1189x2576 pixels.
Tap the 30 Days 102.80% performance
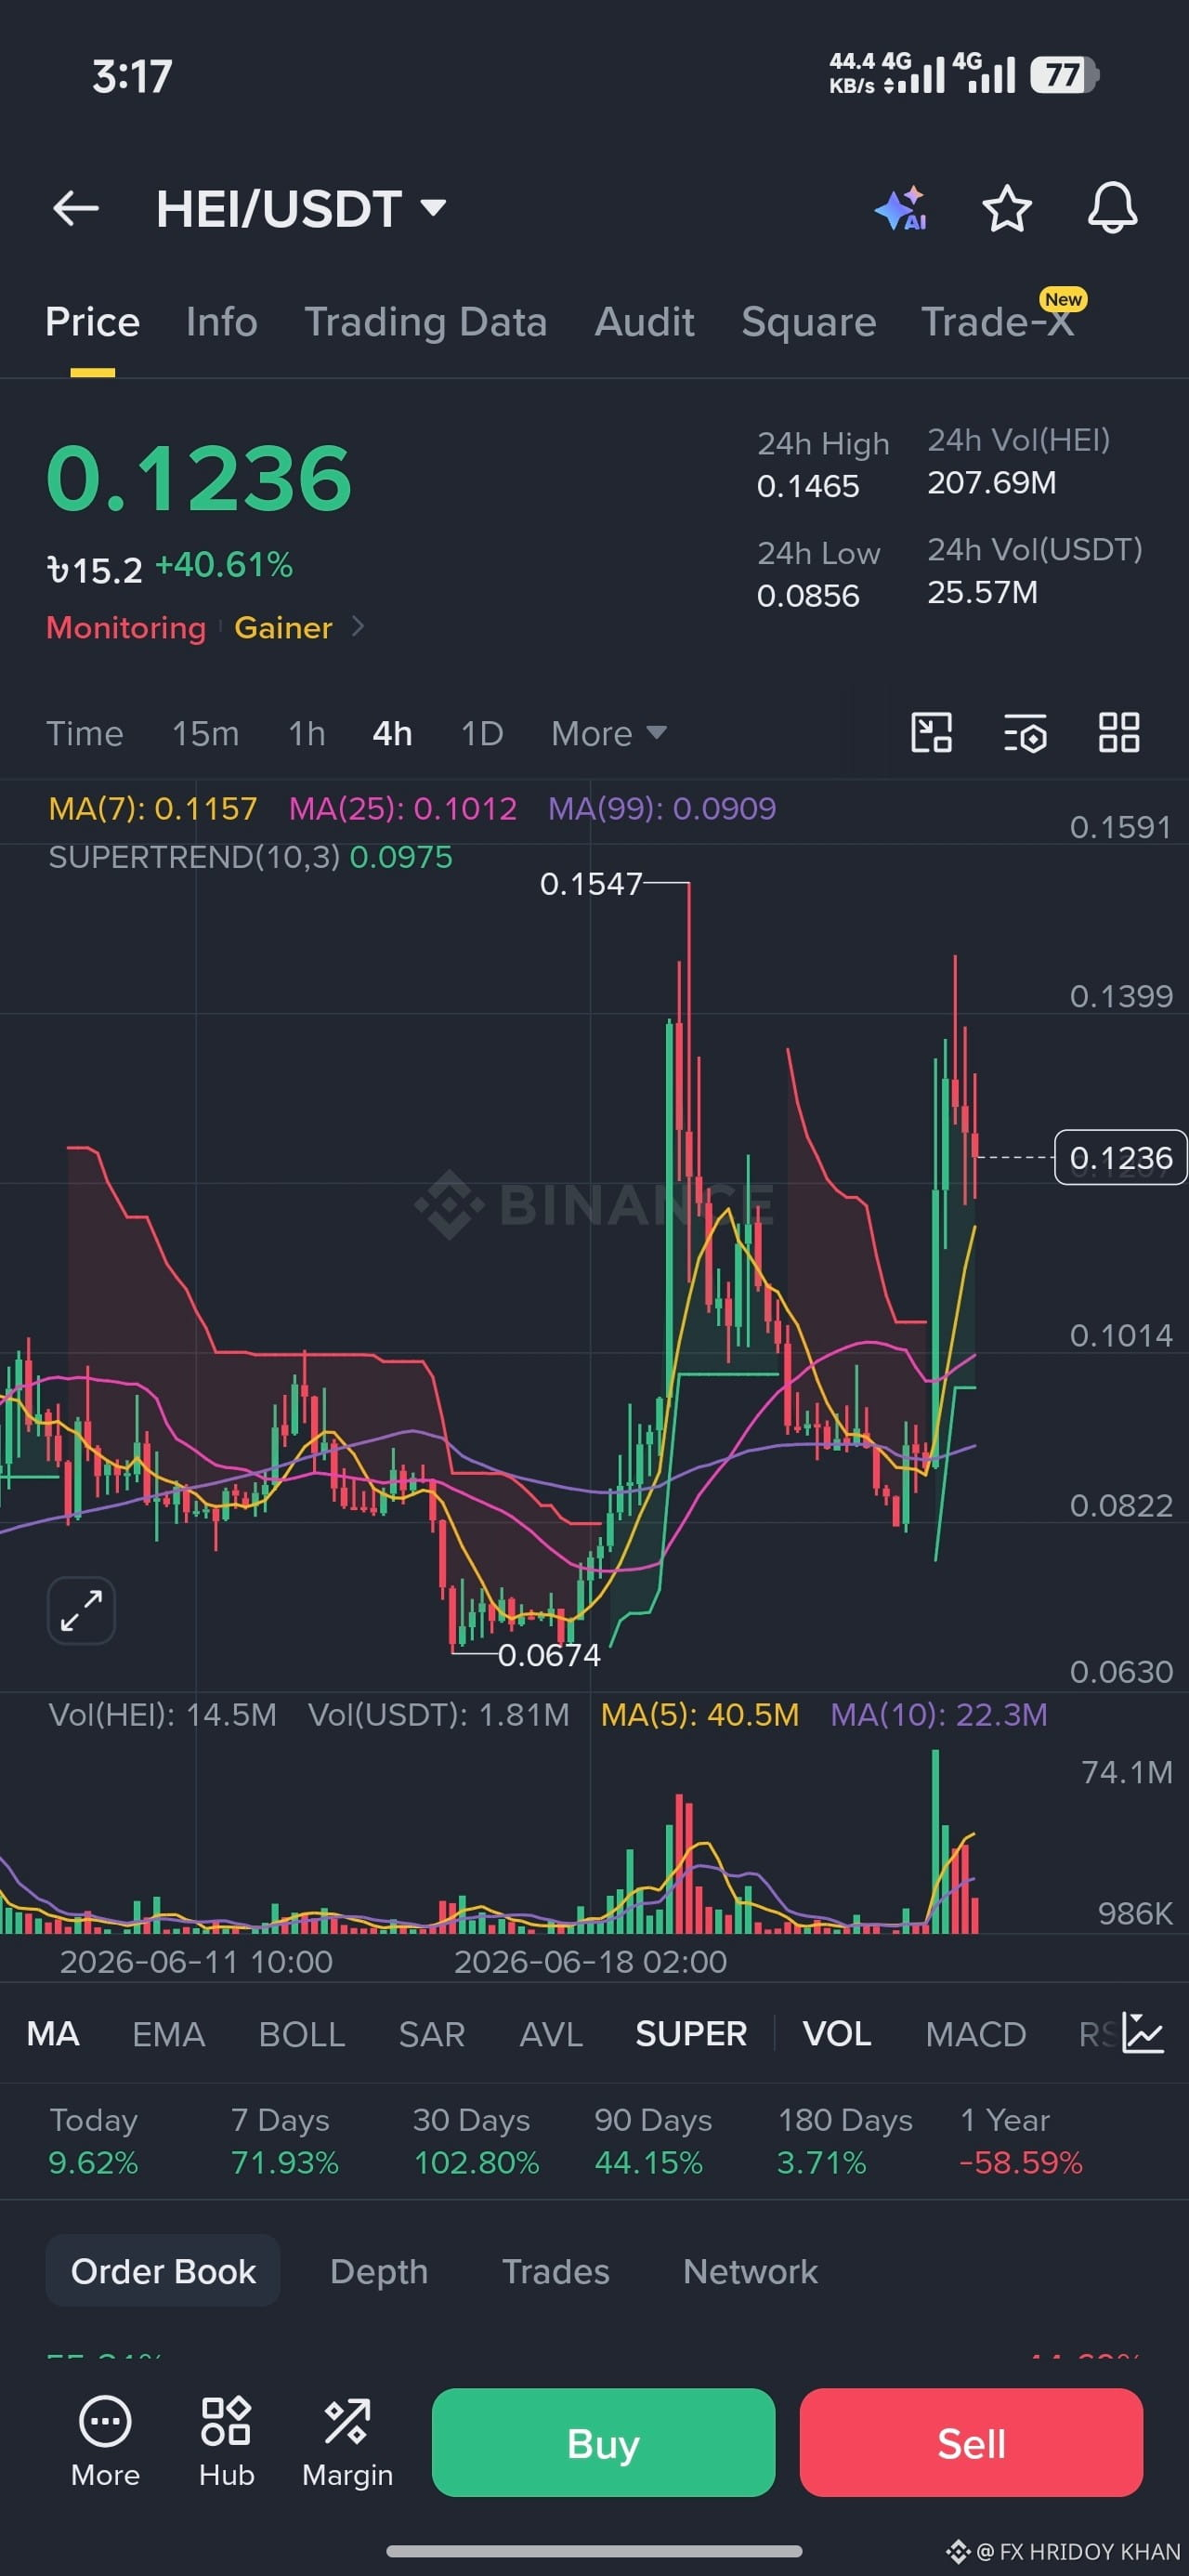pyautogui.click(x=477, y=2141)
